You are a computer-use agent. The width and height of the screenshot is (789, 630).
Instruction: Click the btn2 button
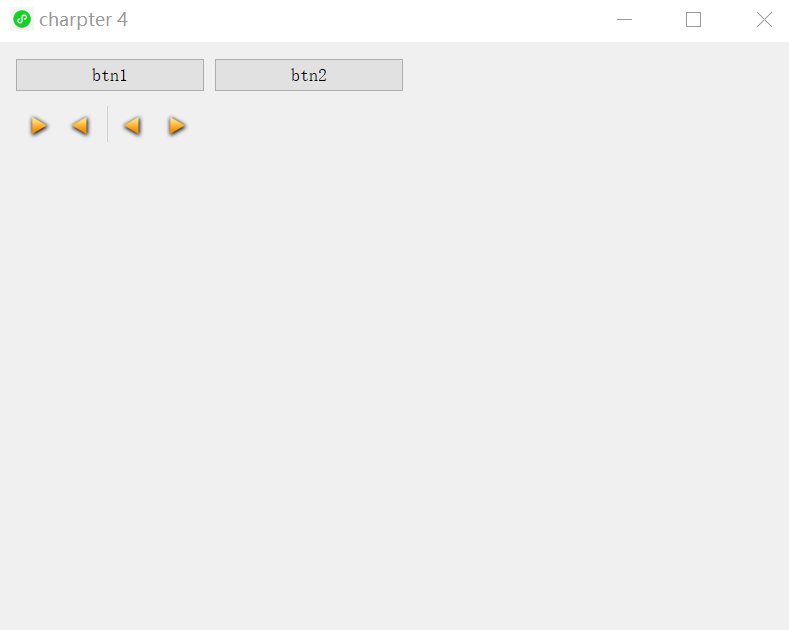309,75
